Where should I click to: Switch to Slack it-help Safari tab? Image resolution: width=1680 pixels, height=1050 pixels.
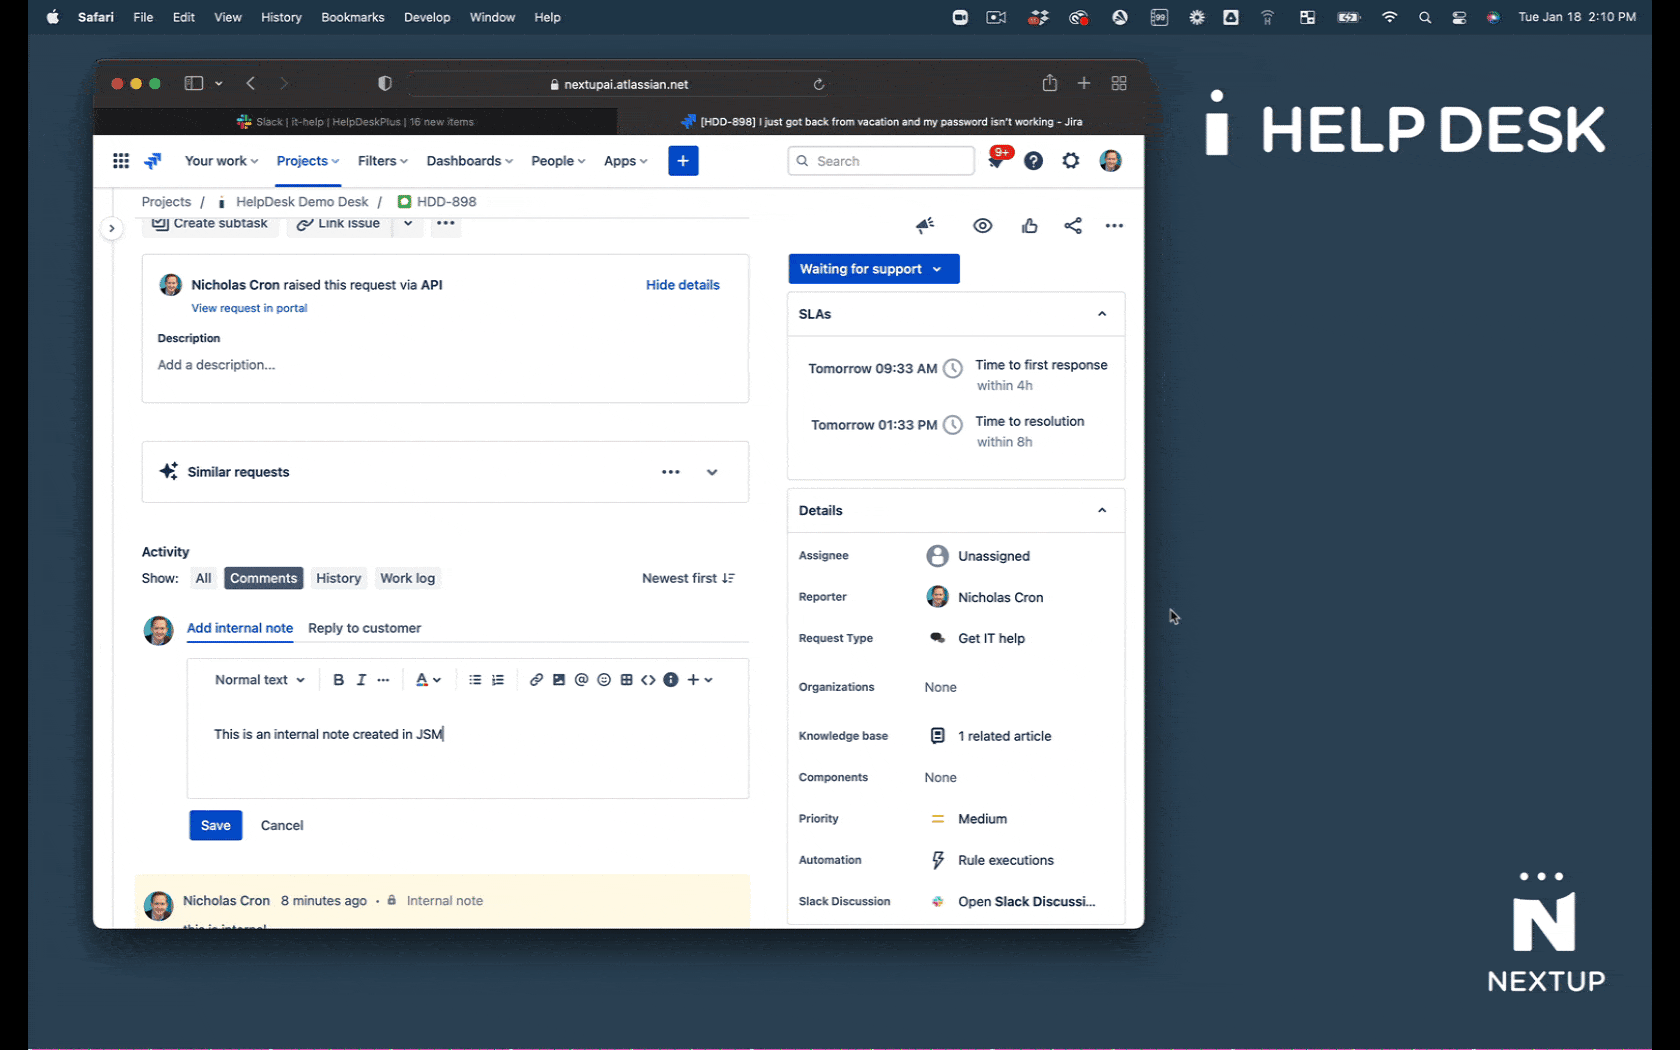tap(356, 122)
